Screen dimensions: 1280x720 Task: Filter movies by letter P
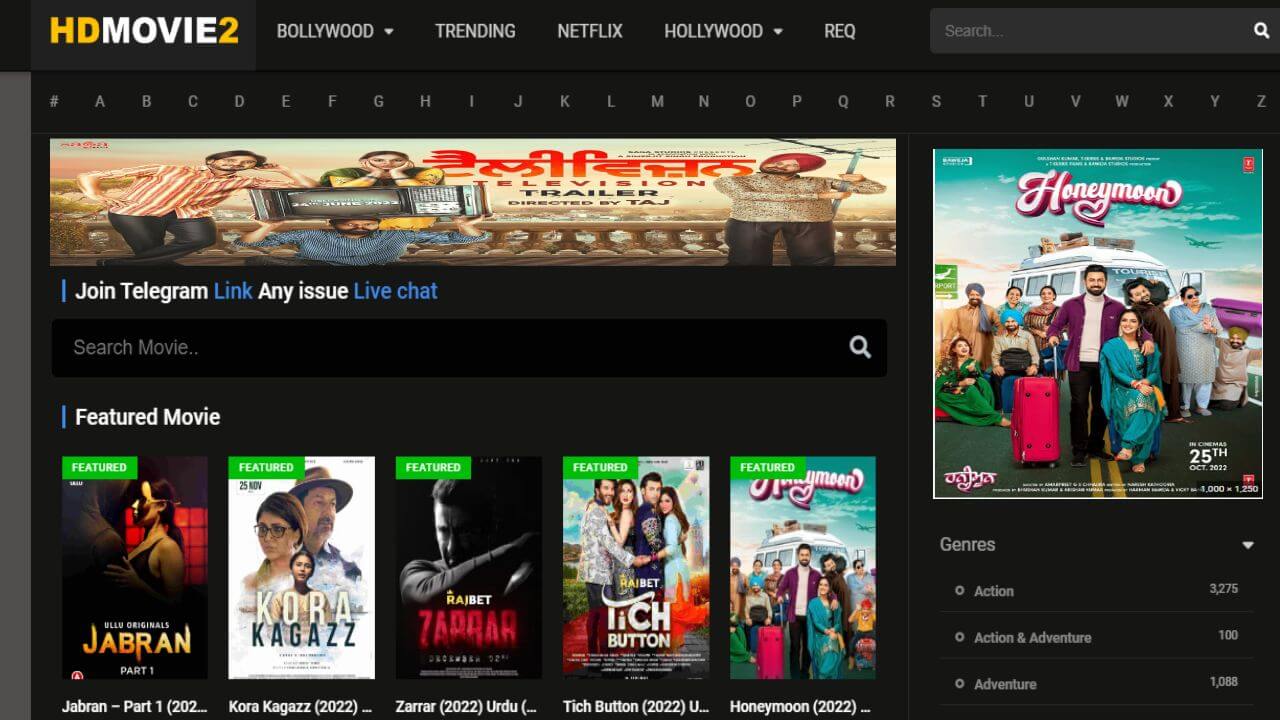796,101
